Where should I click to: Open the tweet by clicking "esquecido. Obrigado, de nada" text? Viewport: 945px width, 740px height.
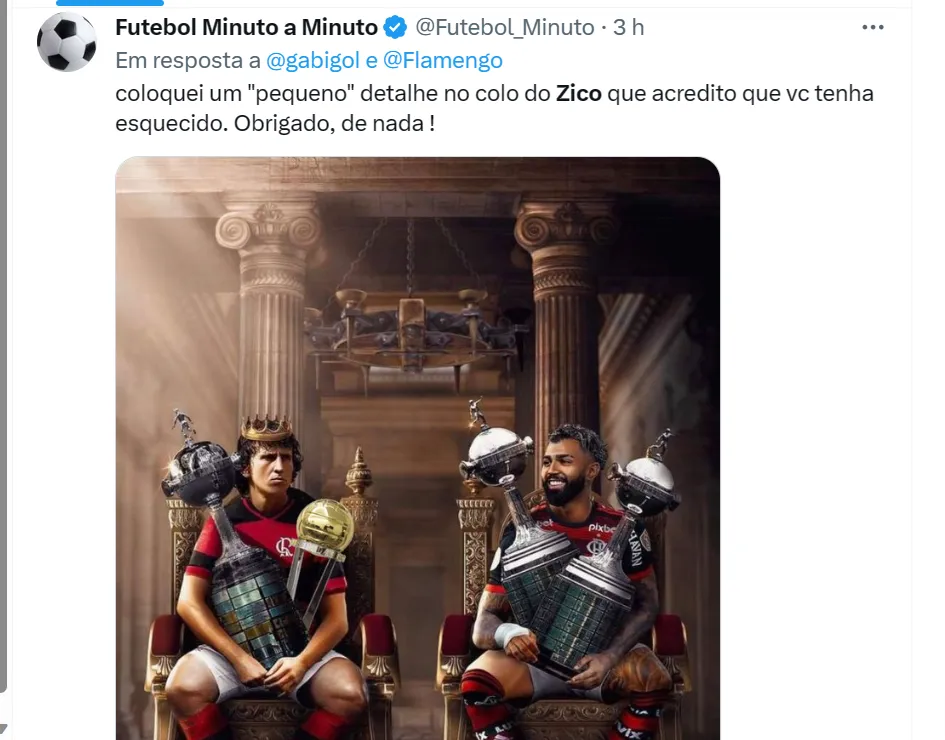[x=275, y=124]
